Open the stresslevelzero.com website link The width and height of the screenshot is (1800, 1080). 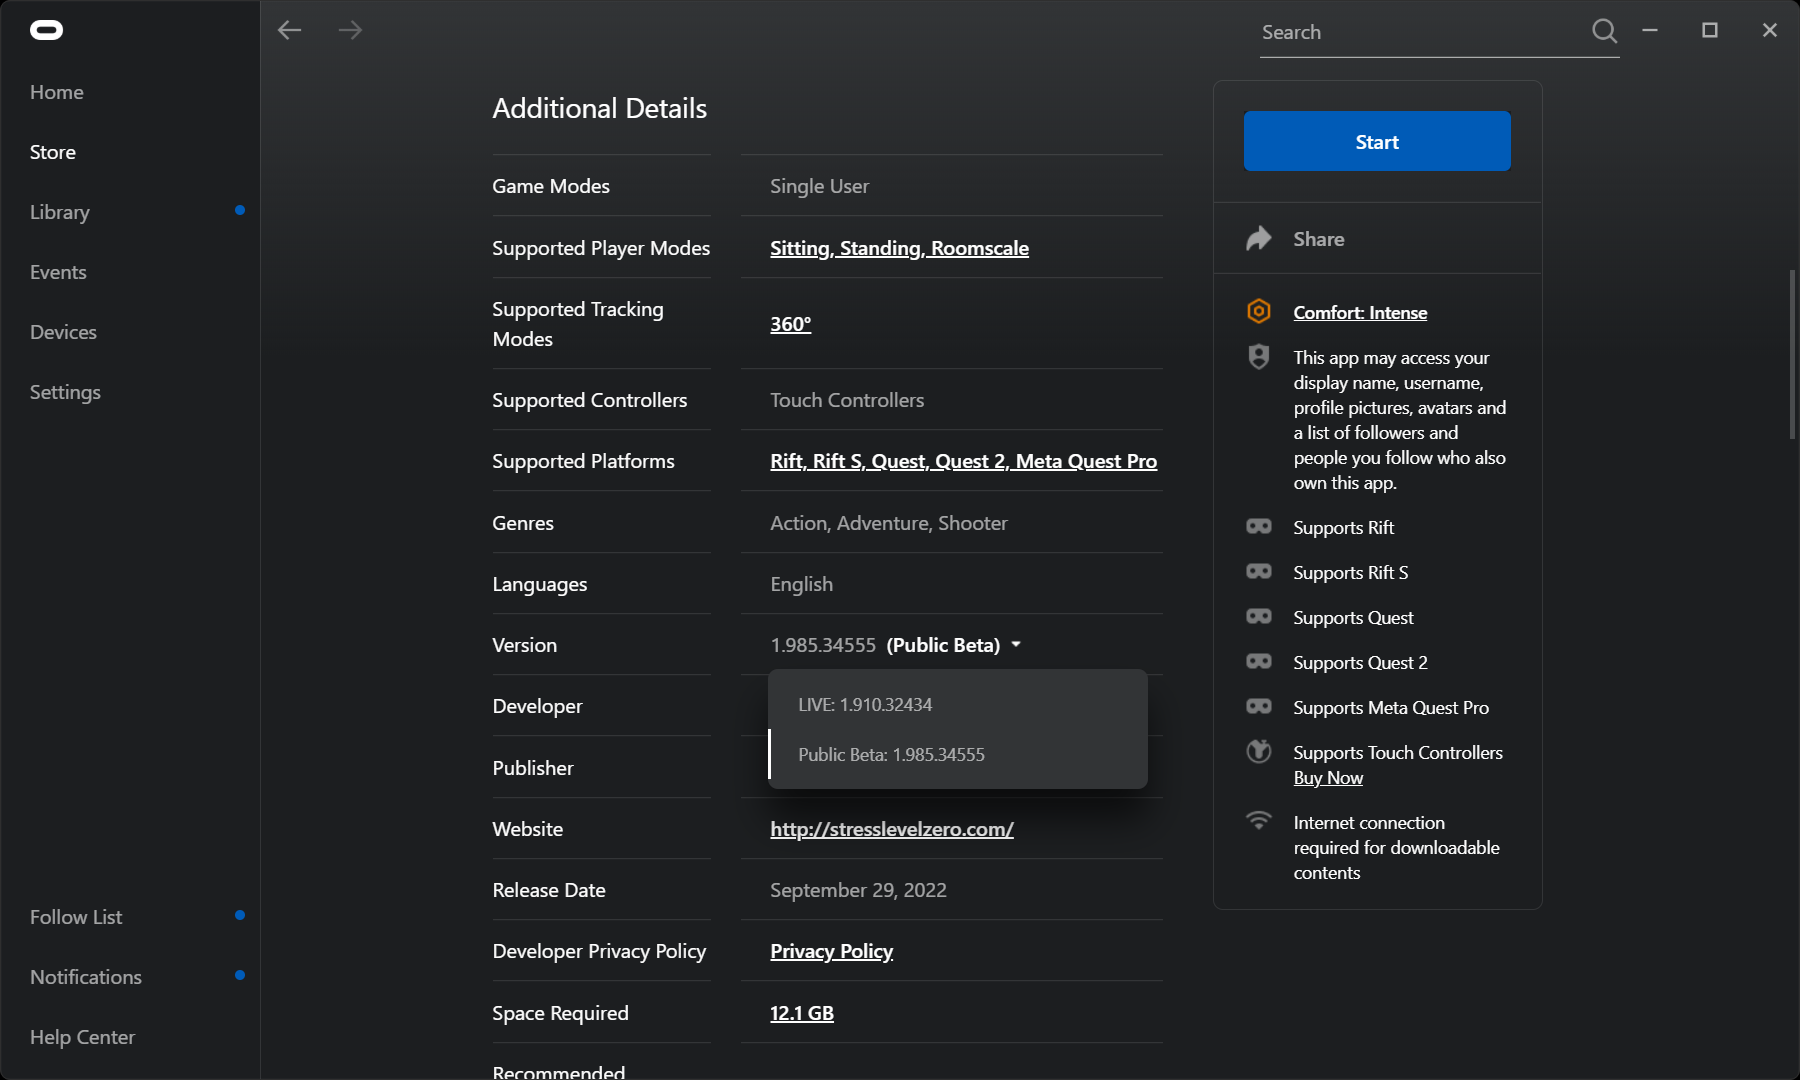891,829
